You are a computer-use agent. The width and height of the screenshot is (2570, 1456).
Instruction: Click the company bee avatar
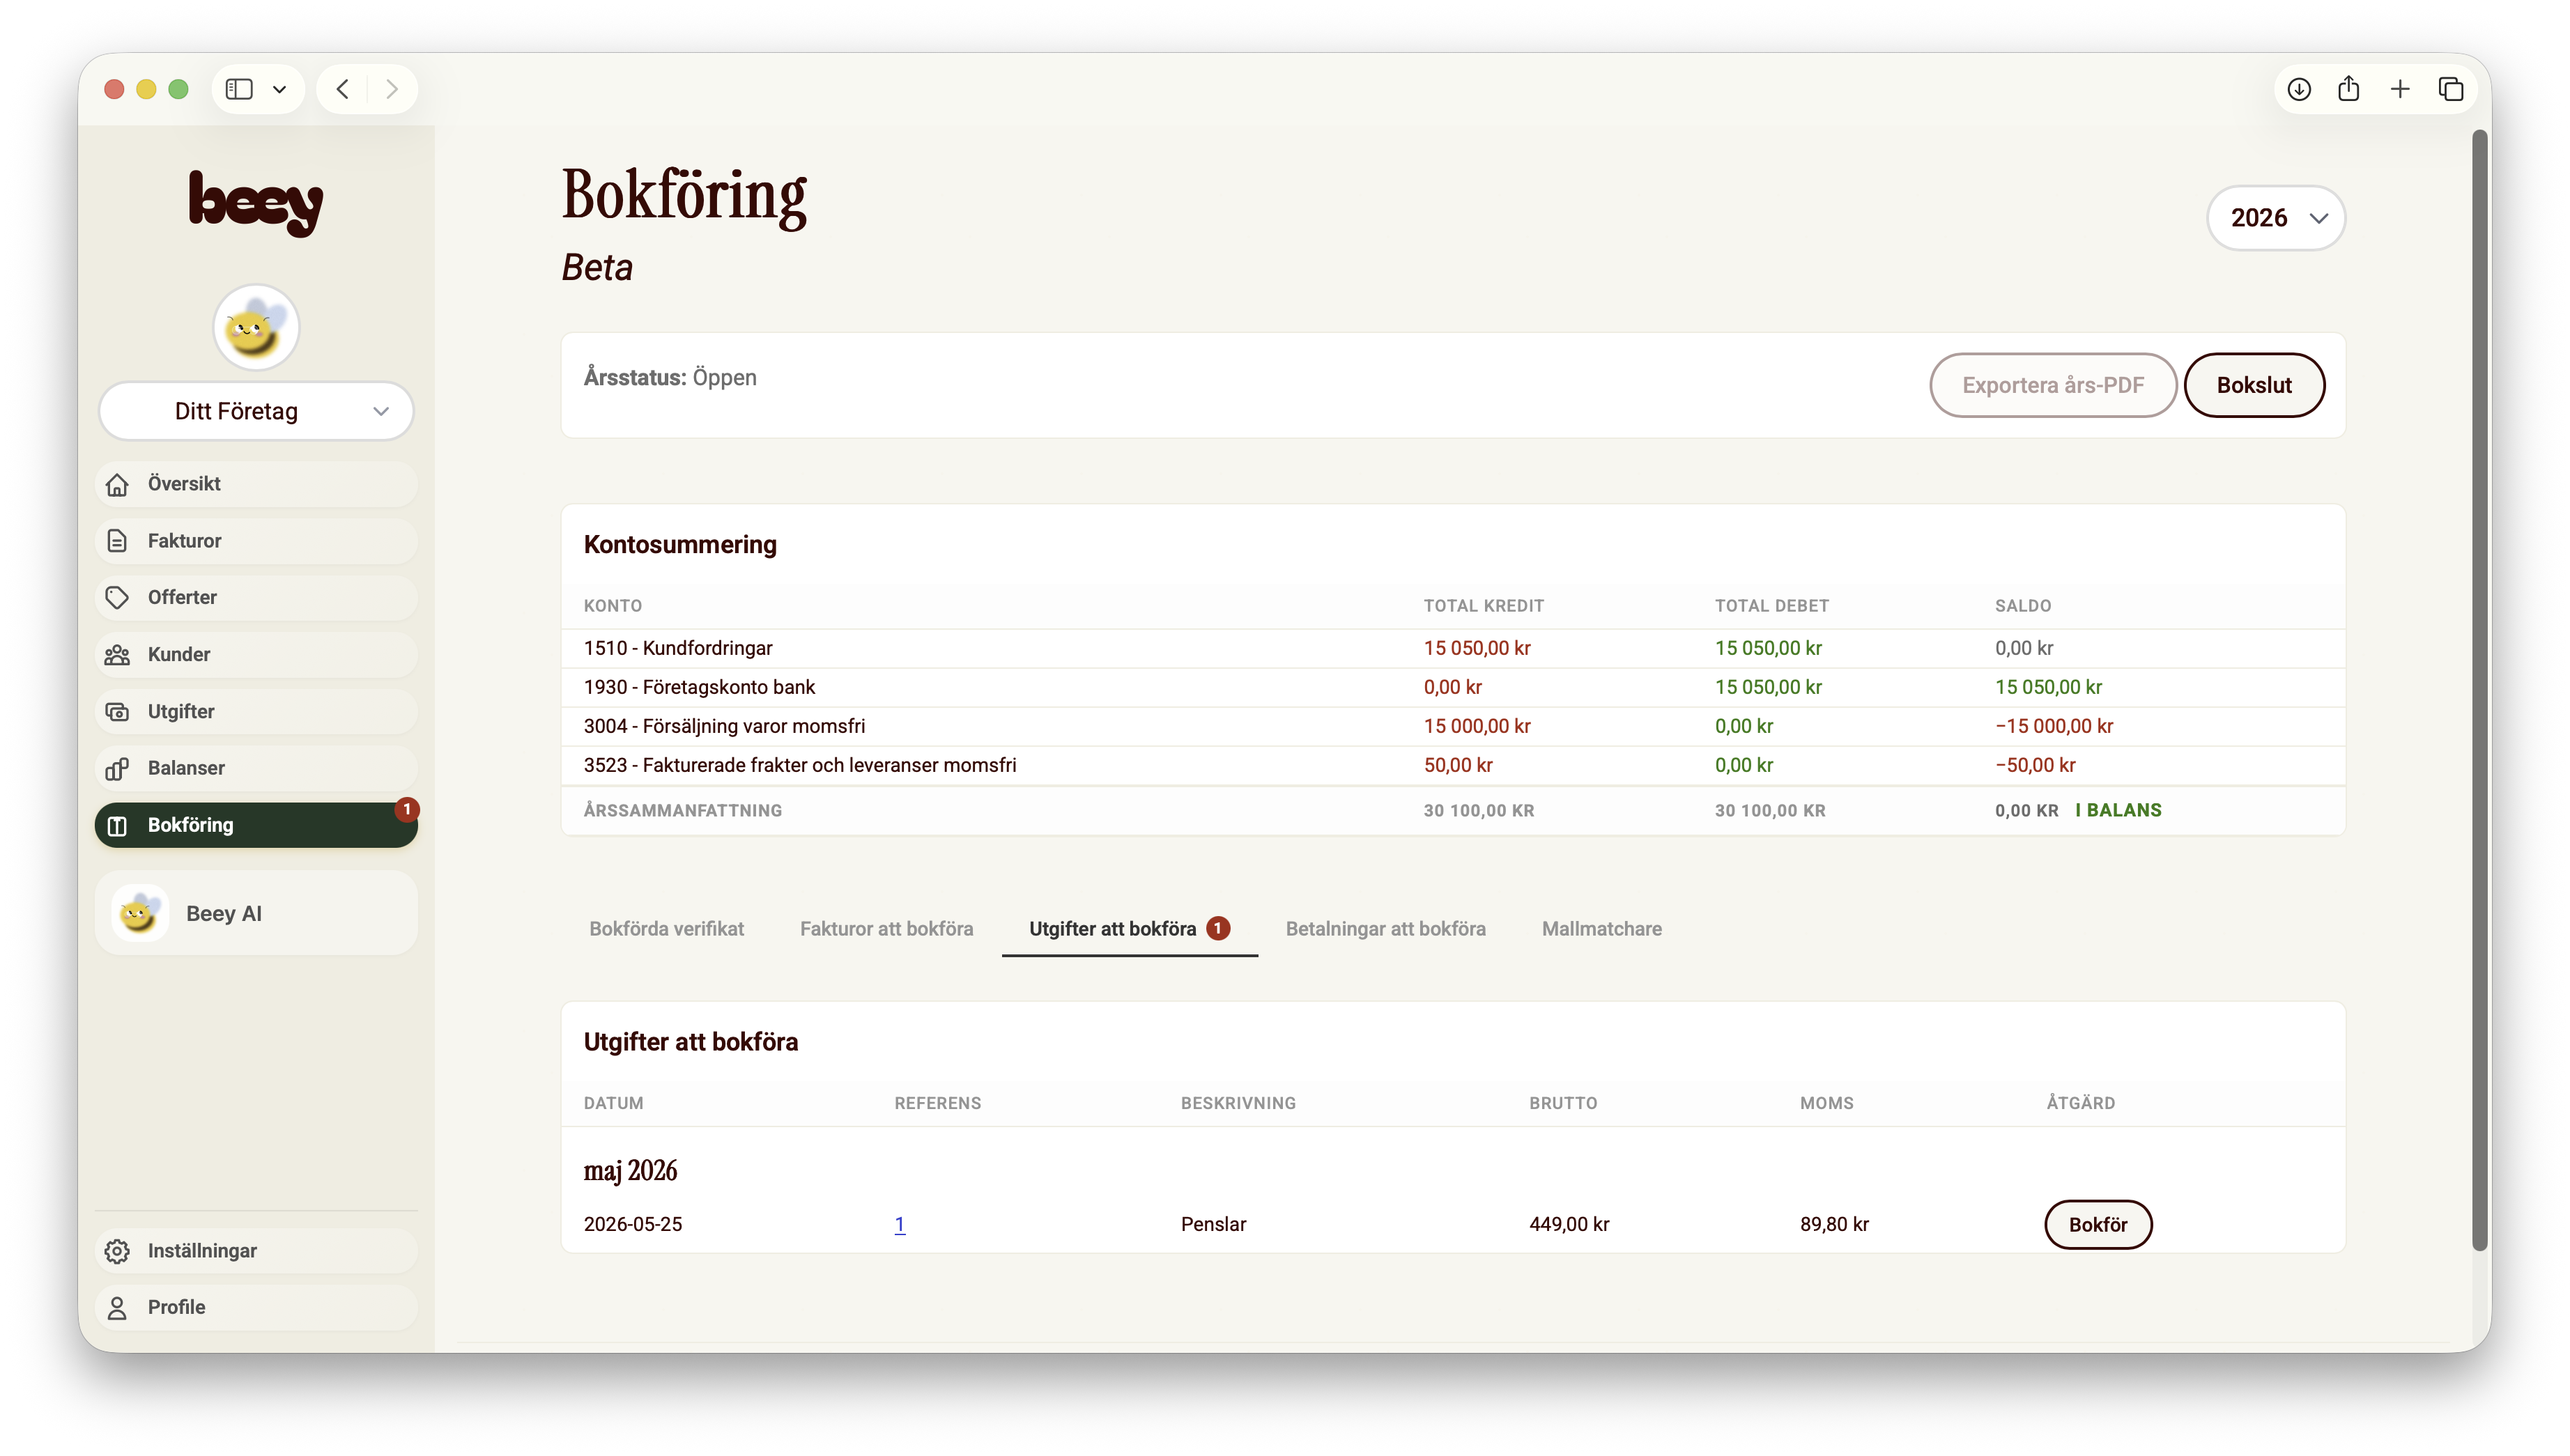256,328
